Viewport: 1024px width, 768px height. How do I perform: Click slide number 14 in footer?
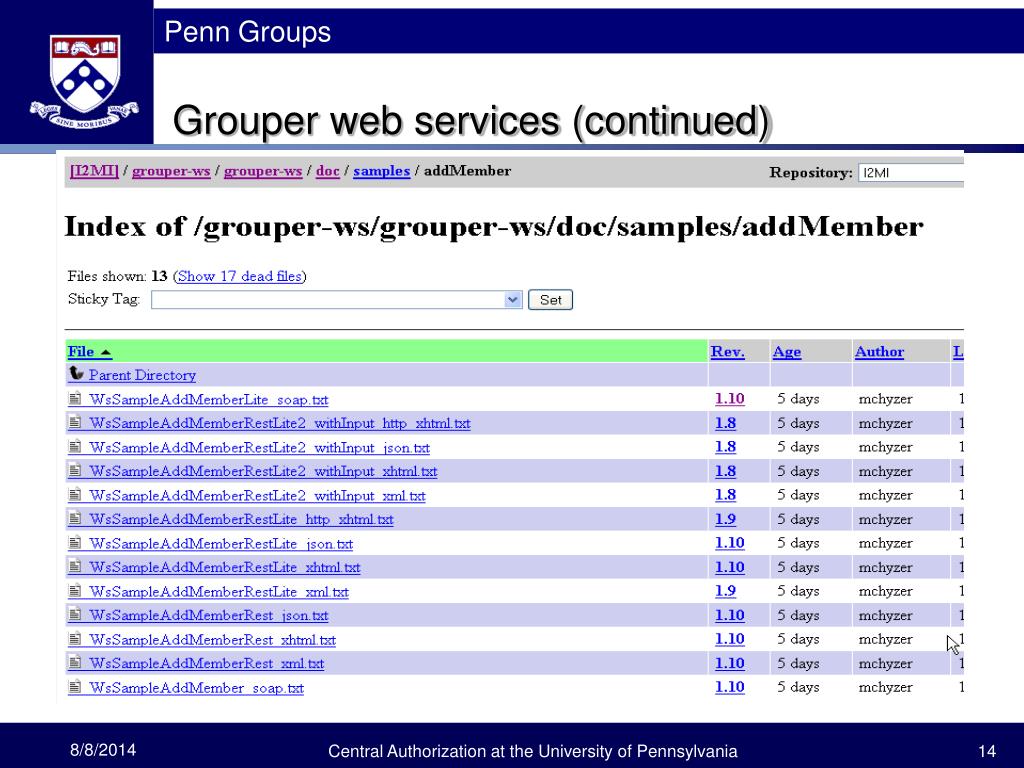click(987, 751)
